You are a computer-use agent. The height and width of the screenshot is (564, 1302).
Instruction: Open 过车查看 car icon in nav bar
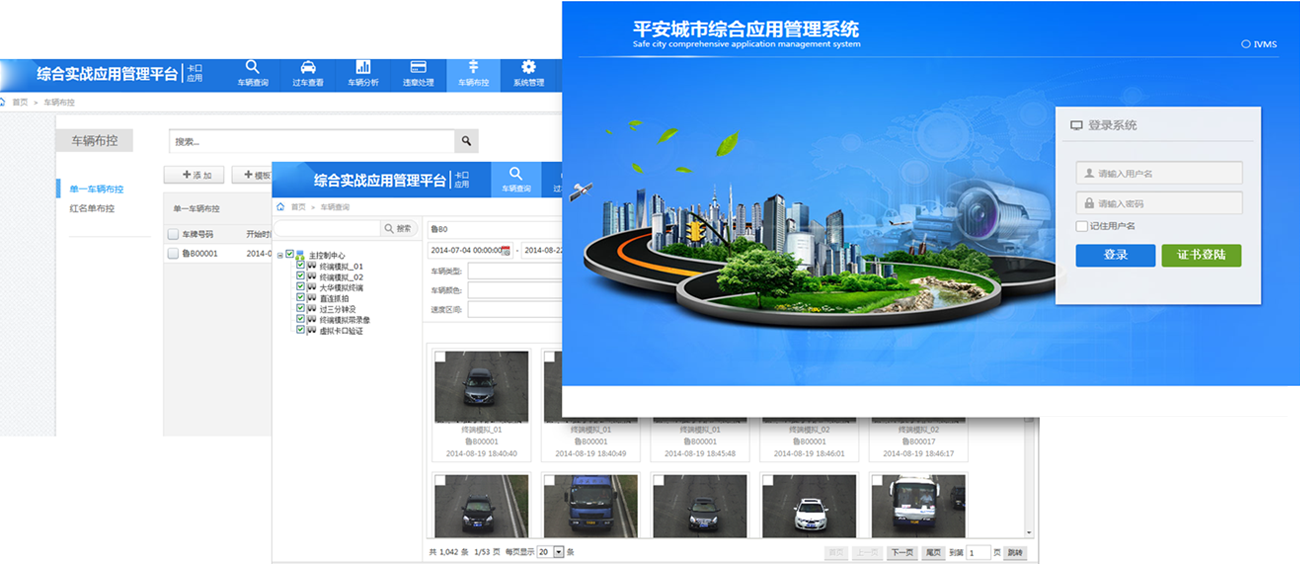[x=308, y=67]
